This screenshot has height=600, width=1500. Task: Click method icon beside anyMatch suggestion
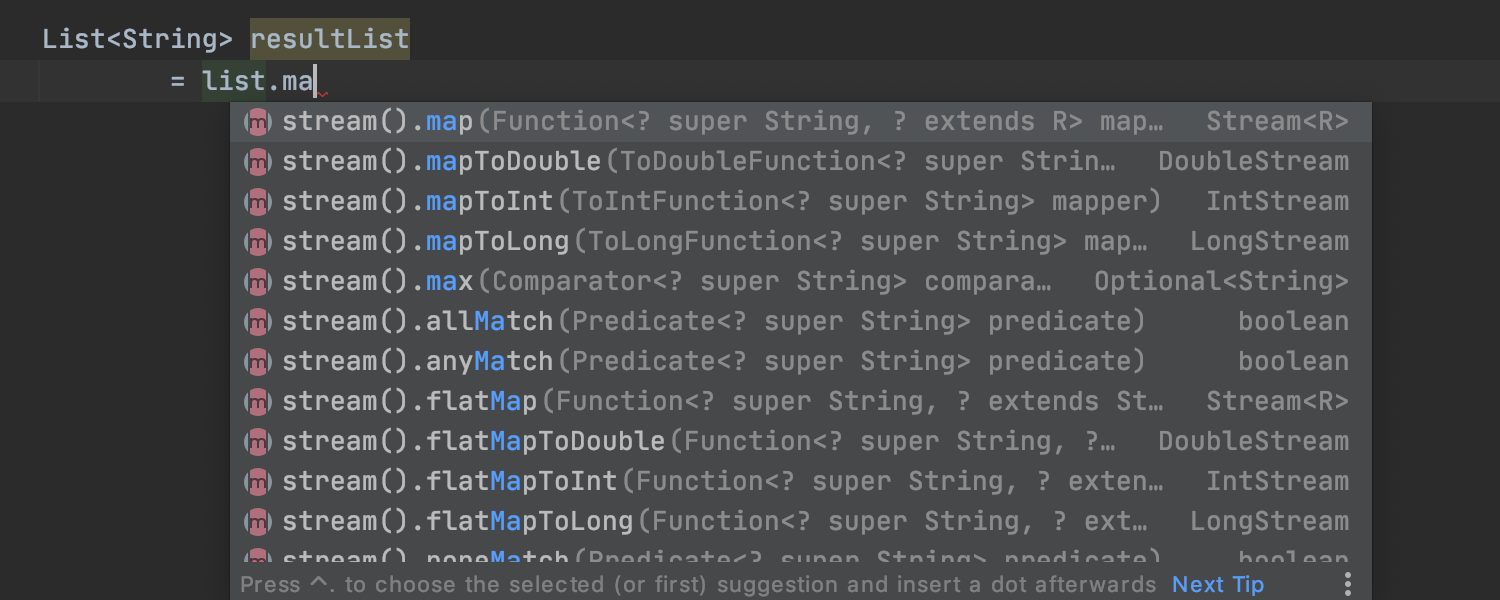pyautogui.click(x=258, y=362)
